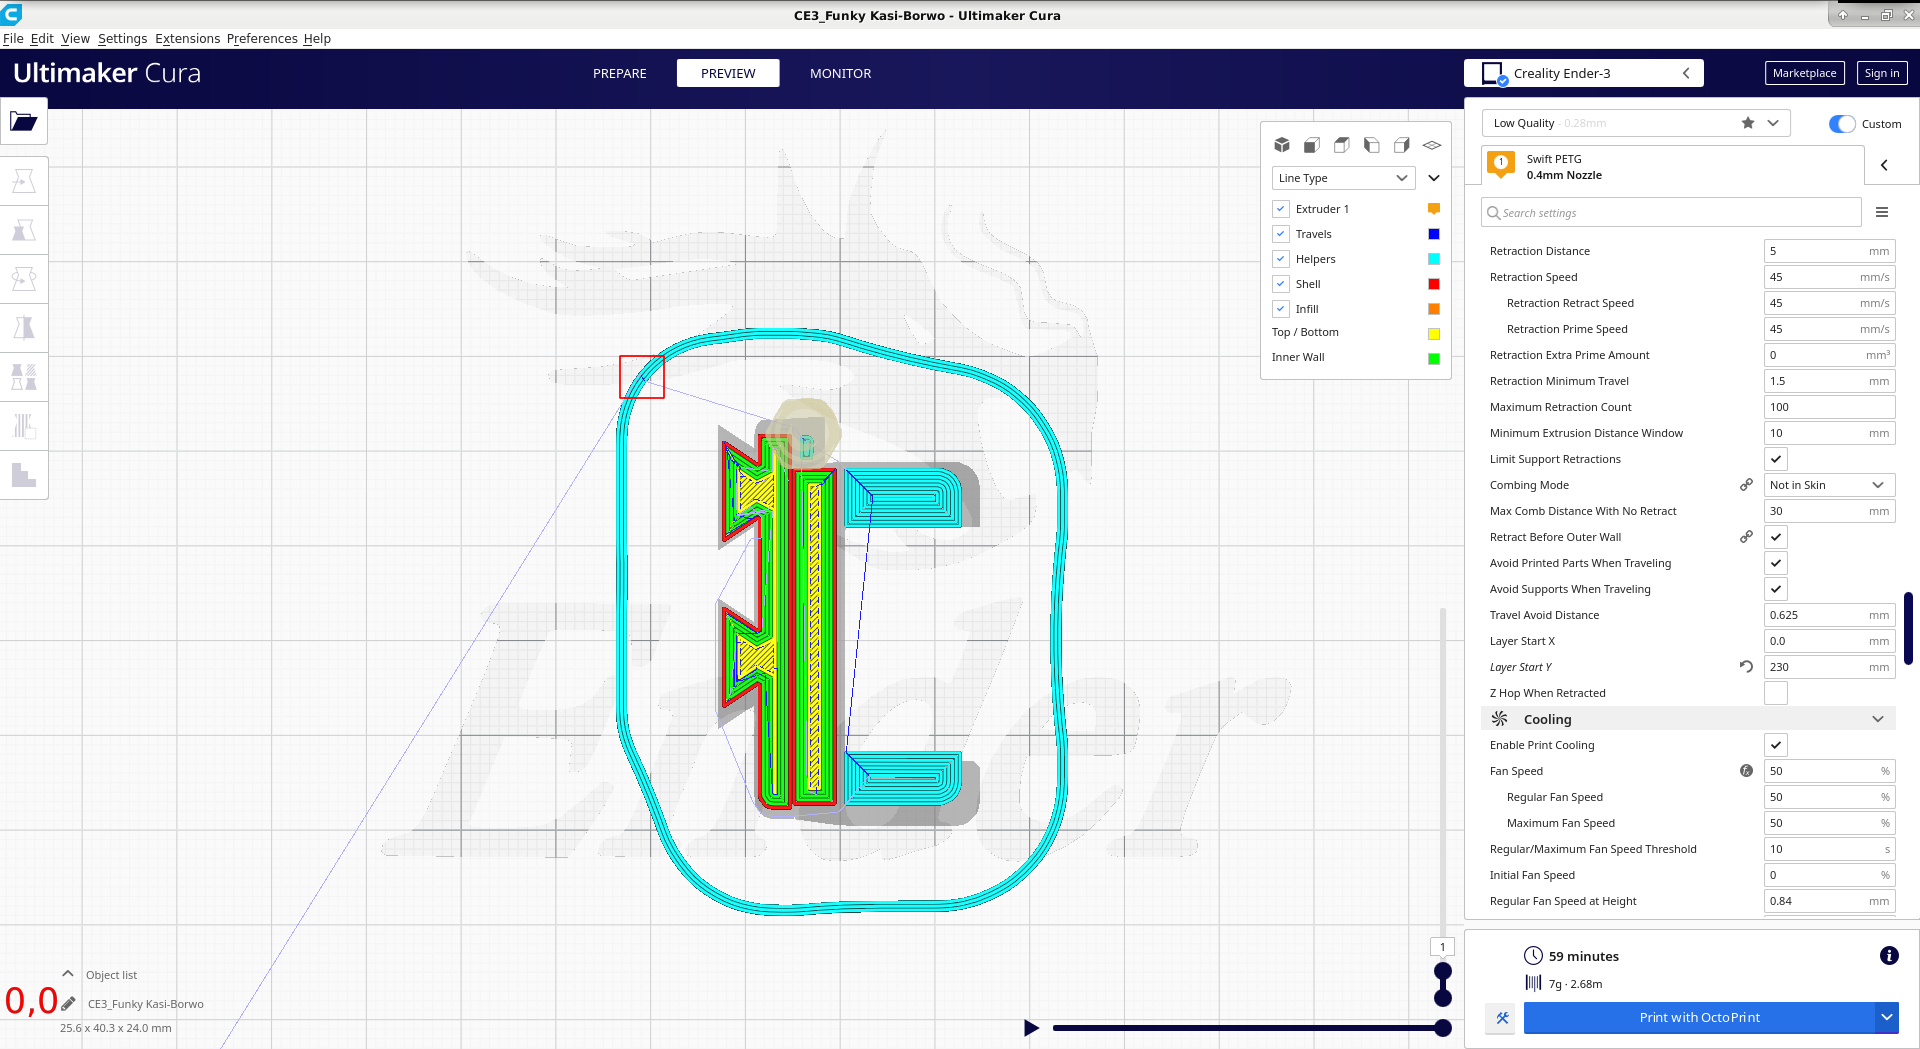Click the extruder 1 material icon
1920x1049 pixels.
click(1501, 165)
